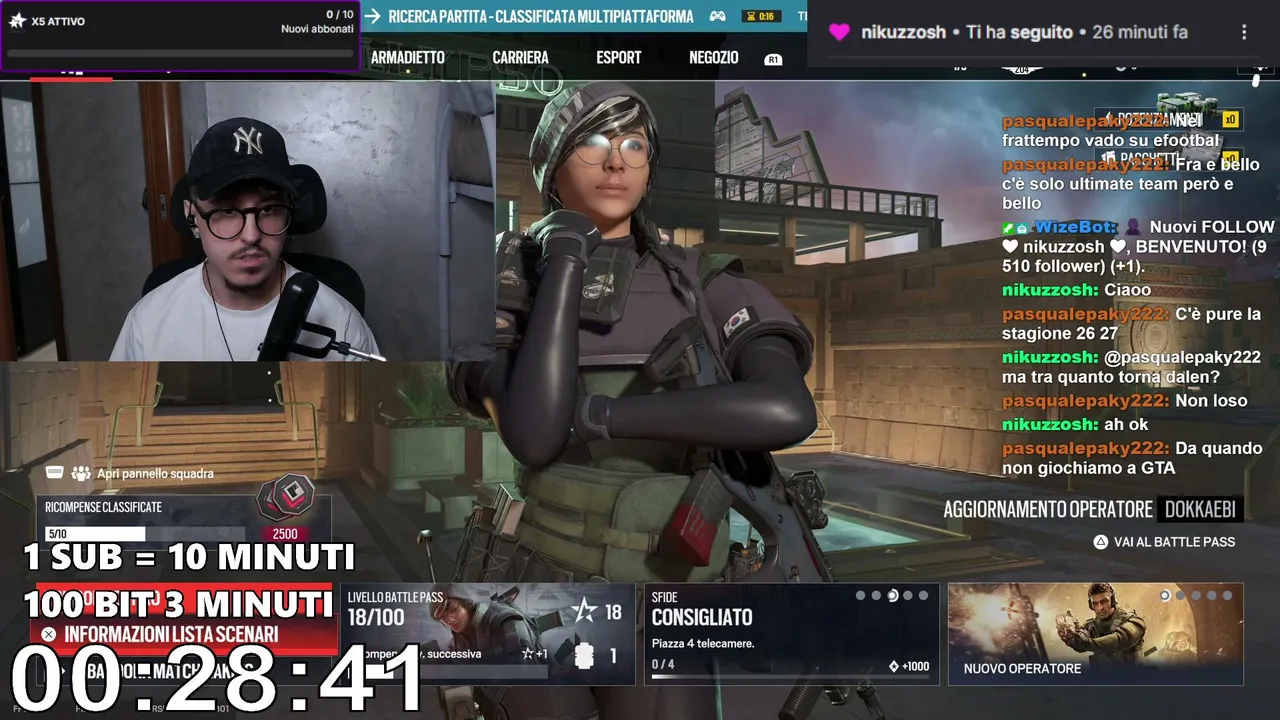Click Apri pannello squadra
The height and width of the screenshot is (720, 1280).
[155, 474]
